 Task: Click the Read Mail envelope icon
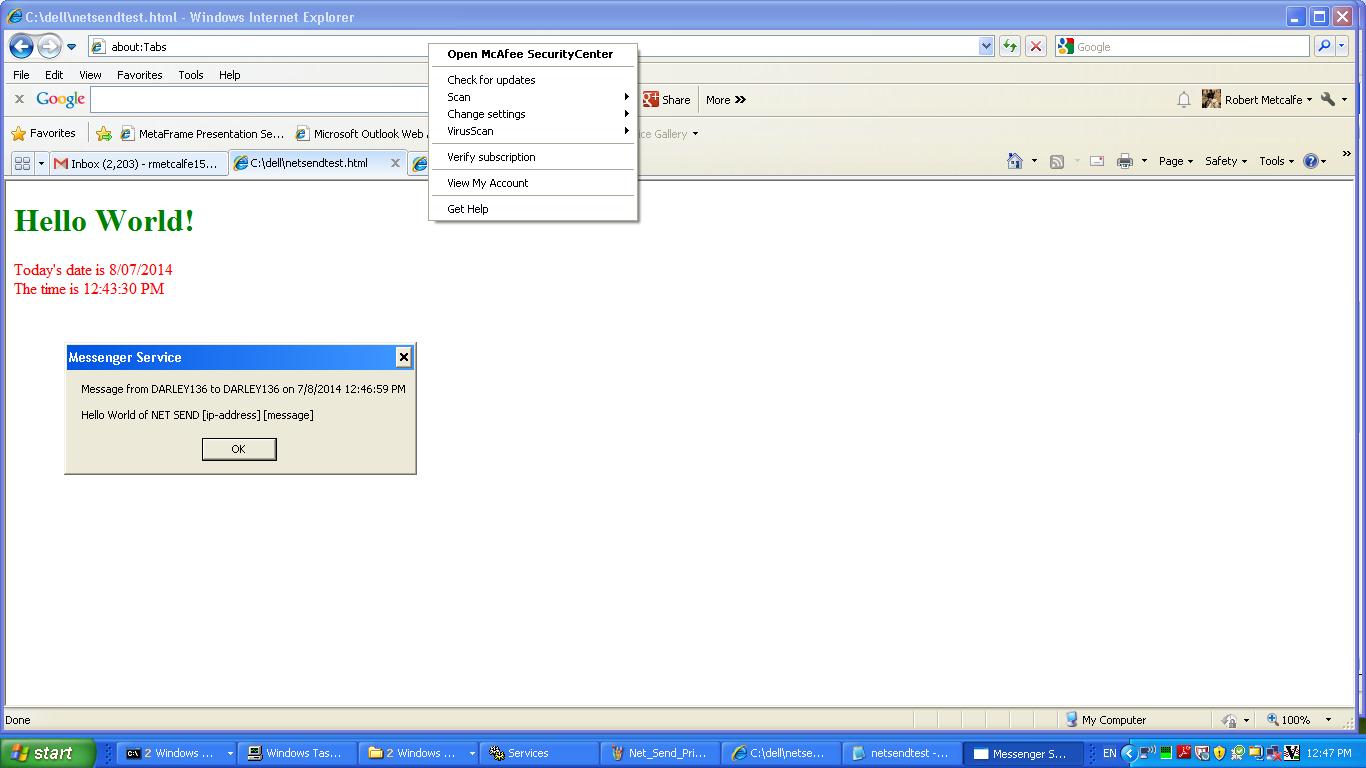point(1097,161)
